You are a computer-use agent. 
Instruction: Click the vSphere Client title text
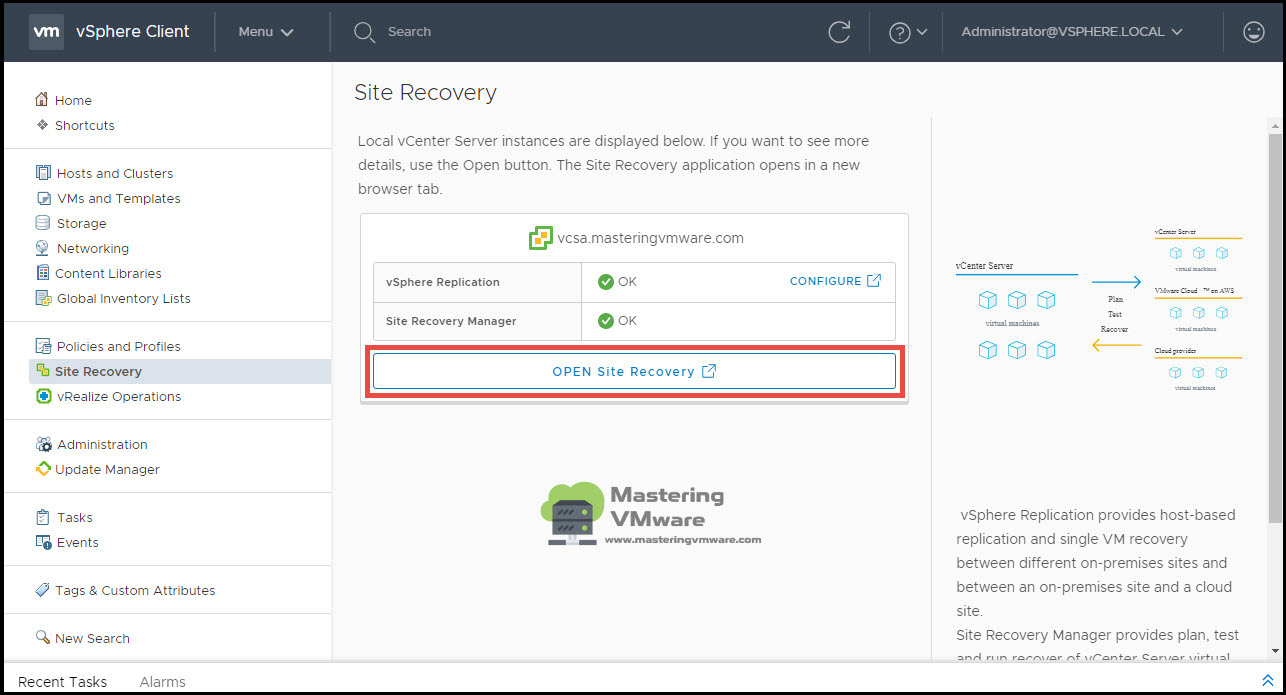pyautogui.click(x=132, y=31)
